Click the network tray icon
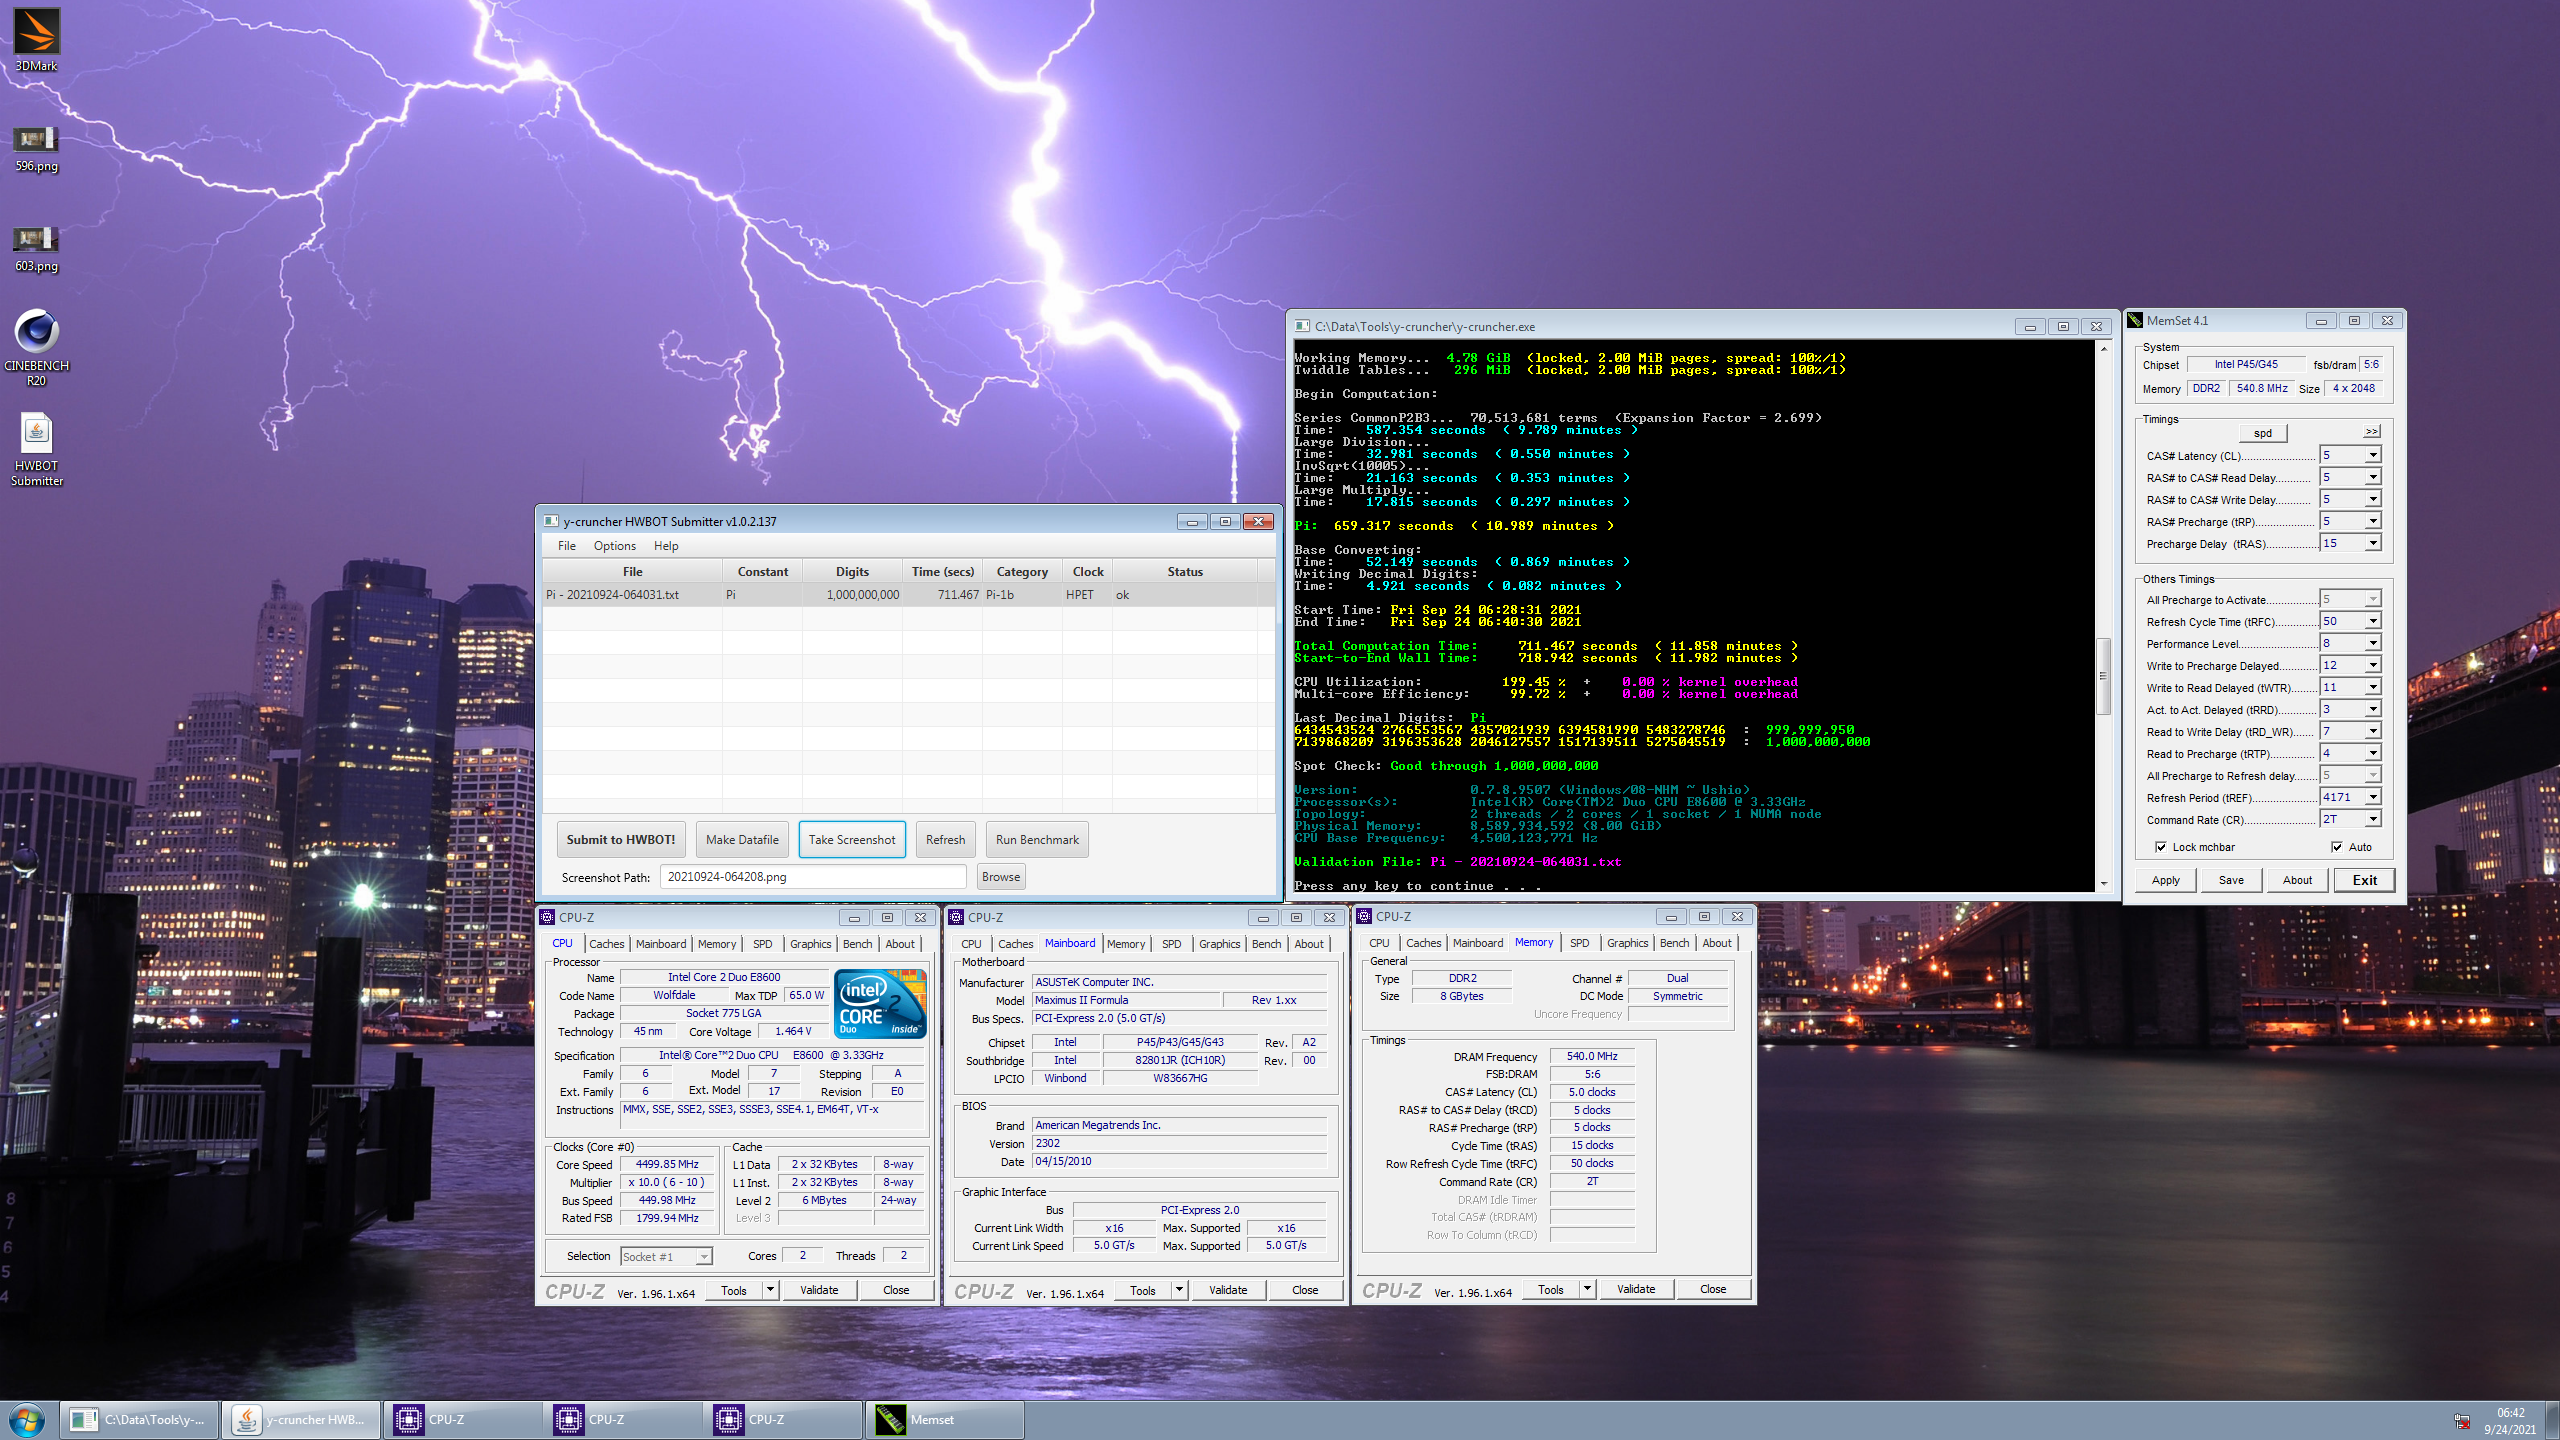This screenshot has width=2560, height=1440. pyautogui.click(x=2461, y=1421)
